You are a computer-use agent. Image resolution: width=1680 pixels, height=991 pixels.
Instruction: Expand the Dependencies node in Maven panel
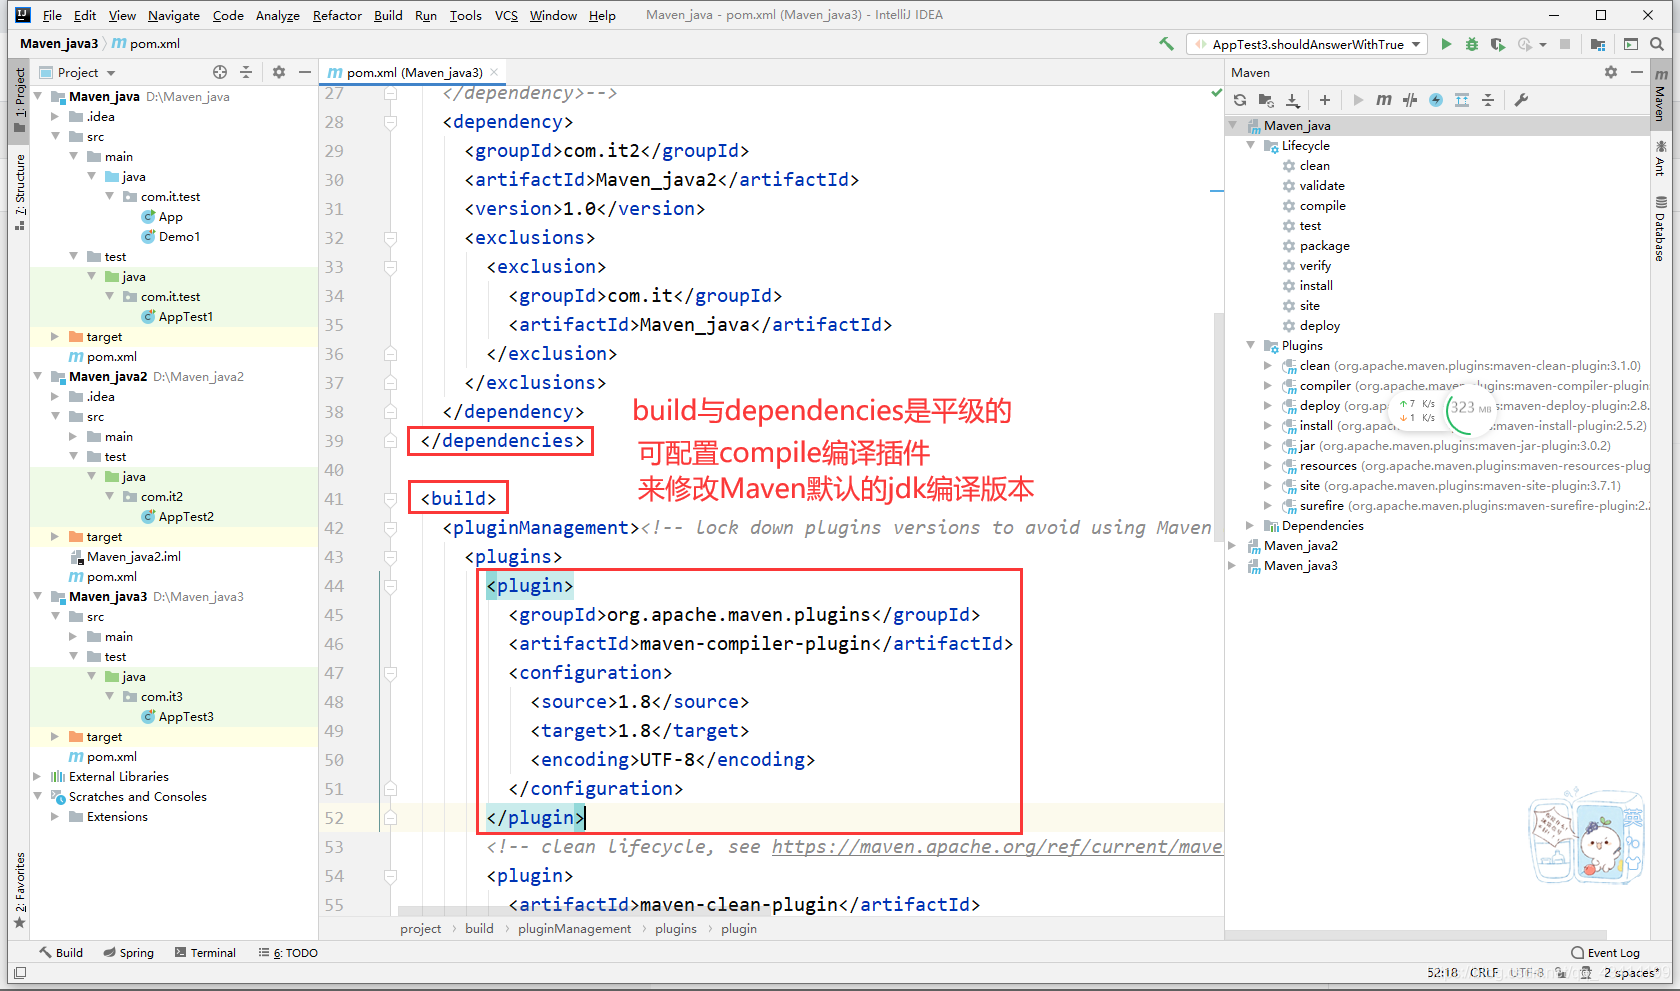pos(1250,526)
